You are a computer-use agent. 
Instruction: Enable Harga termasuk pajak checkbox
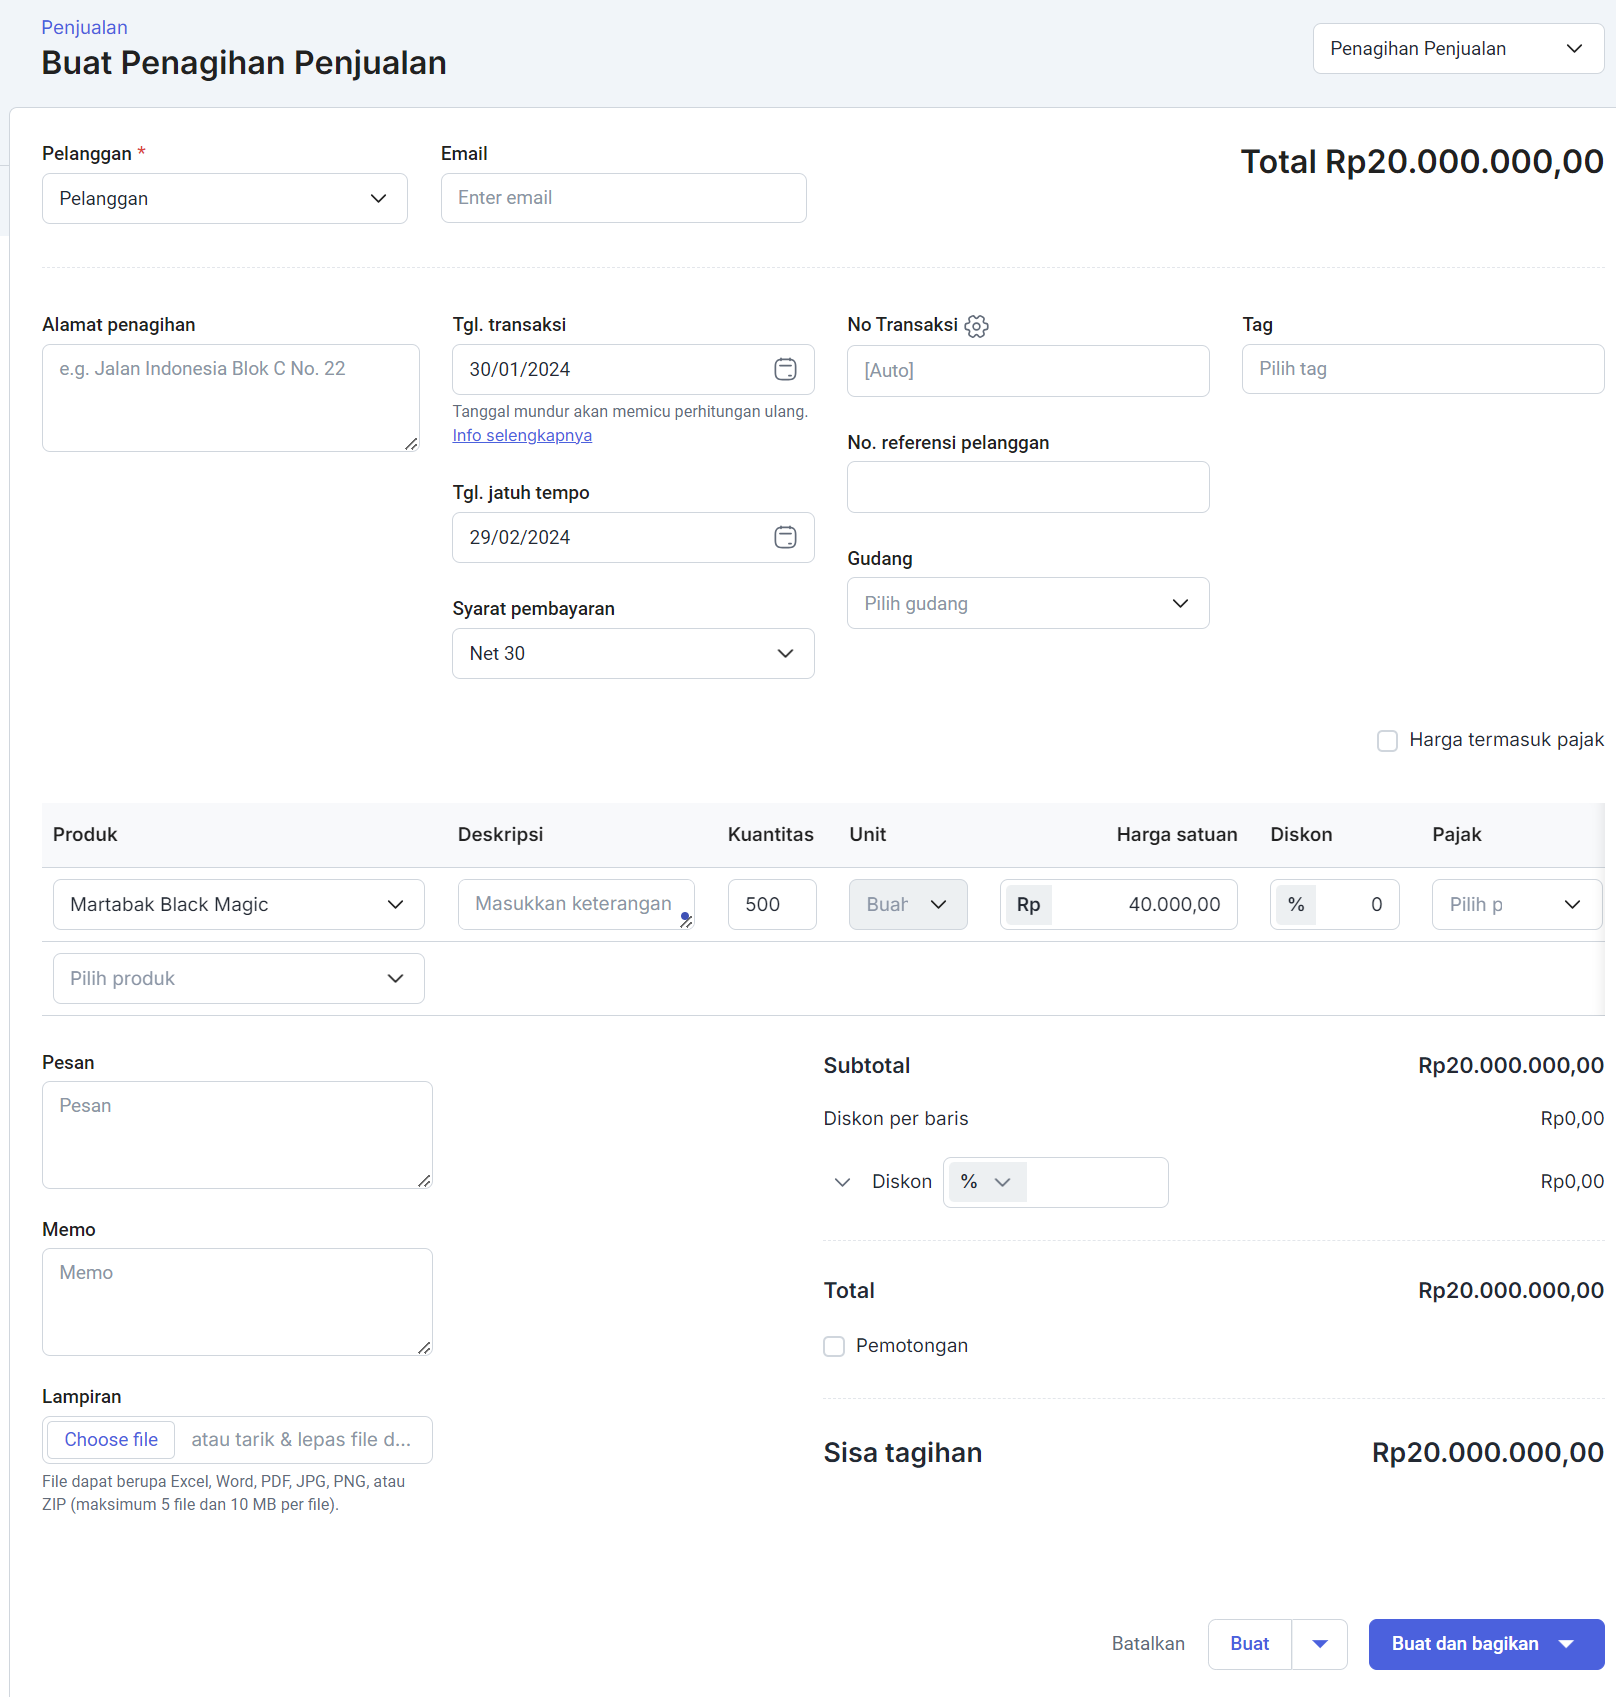1387,741
